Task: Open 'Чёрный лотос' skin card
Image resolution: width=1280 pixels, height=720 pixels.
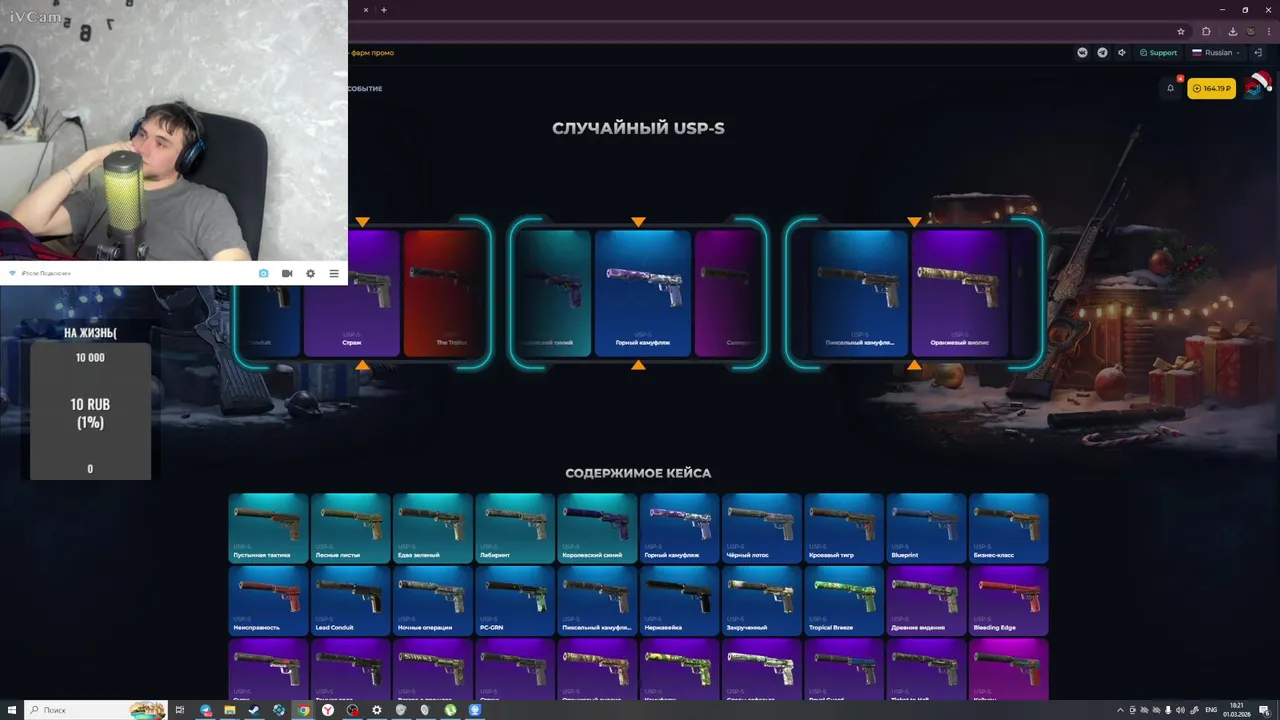Action: click(x=761, y=528)
